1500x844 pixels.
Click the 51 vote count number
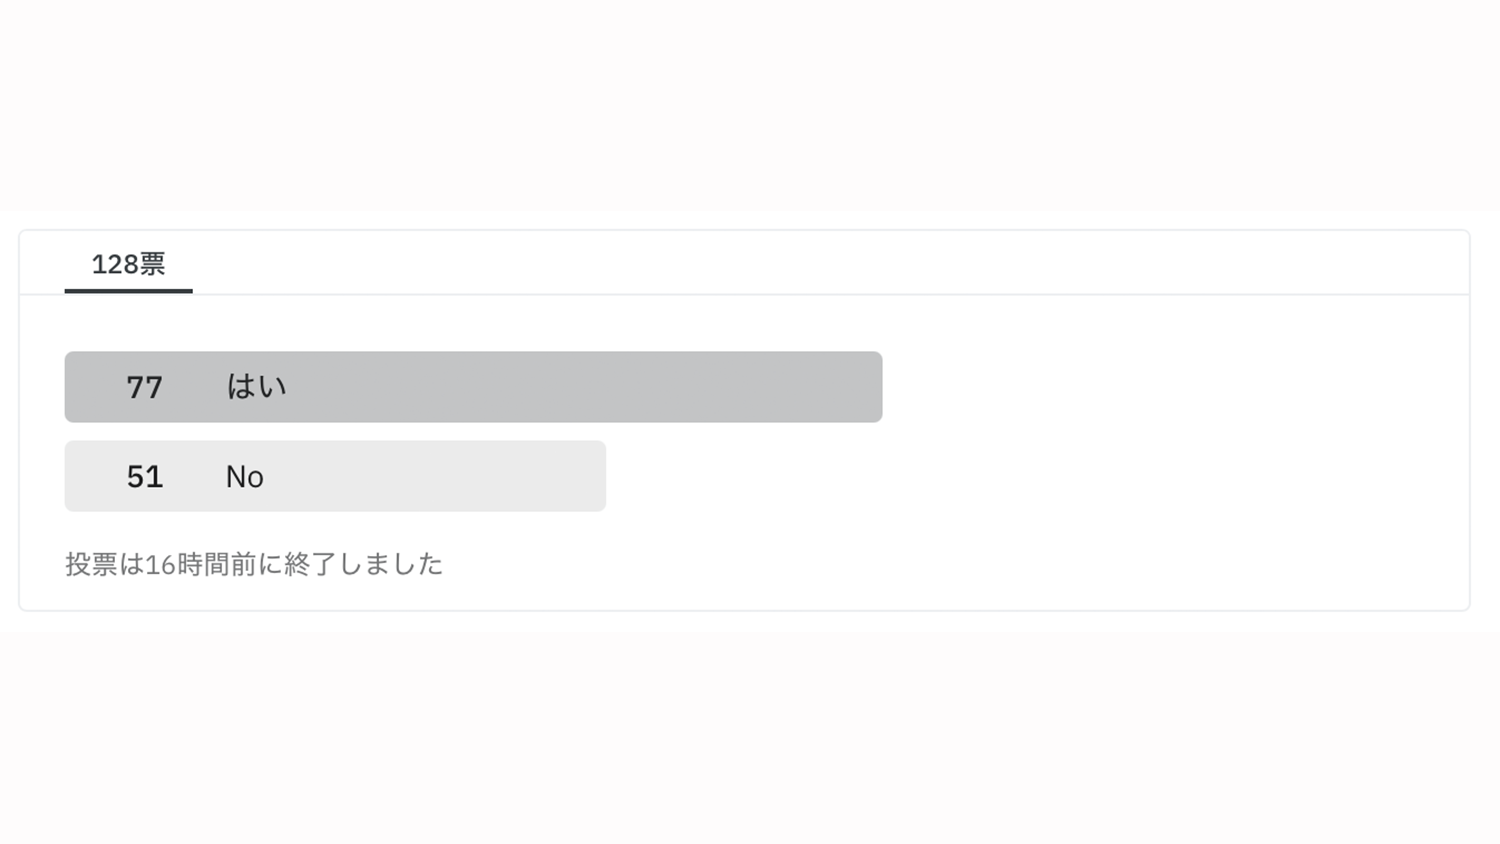click(x=144, y=476)
